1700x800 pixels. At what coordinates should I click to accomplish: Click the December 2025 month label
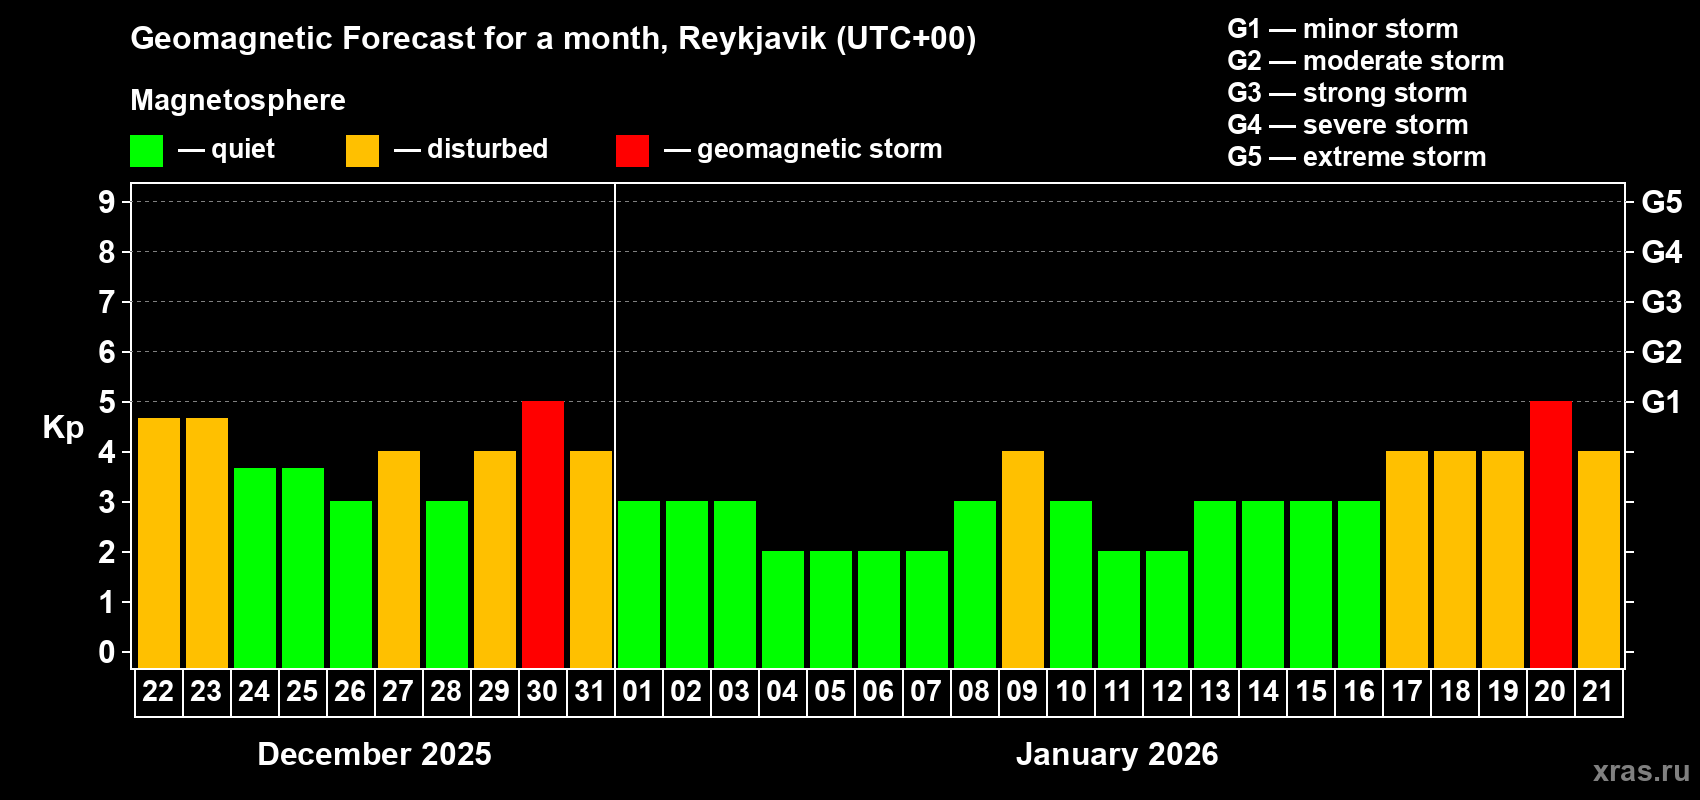(x=375, y=754)
